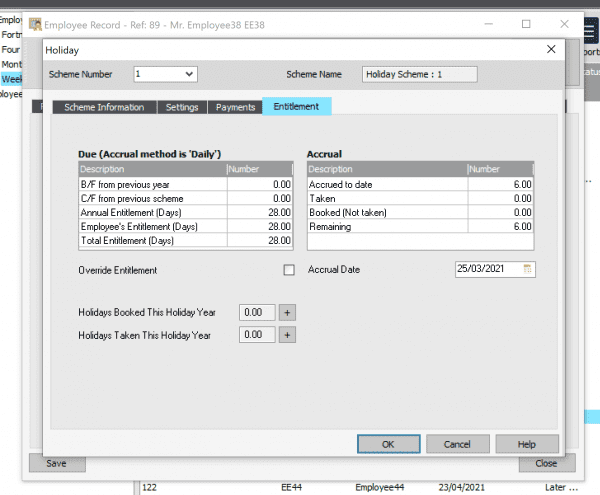
Task: Select the Accrued to date row
Action: (x=420, y=184)
